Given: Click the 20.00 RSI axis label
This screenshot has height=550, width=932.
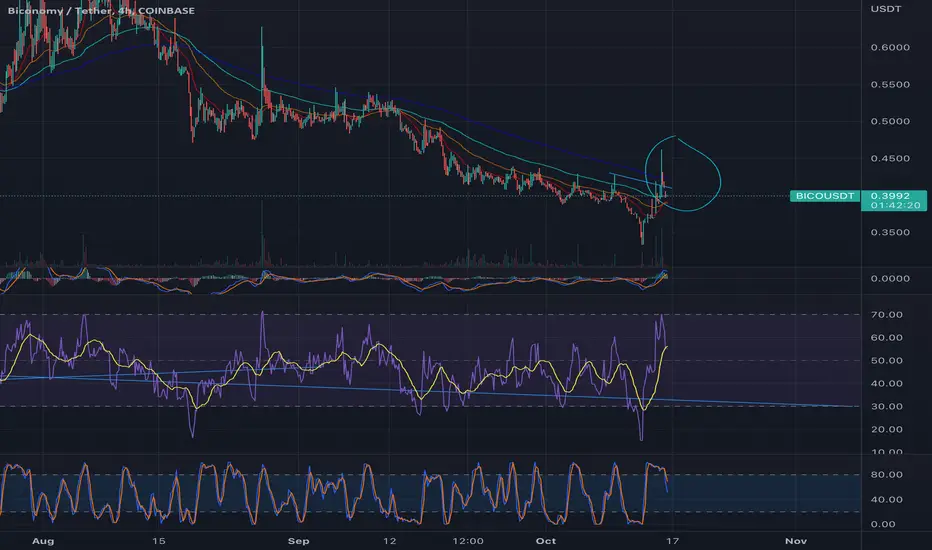Looking at the screenshot, I should 887,429.
